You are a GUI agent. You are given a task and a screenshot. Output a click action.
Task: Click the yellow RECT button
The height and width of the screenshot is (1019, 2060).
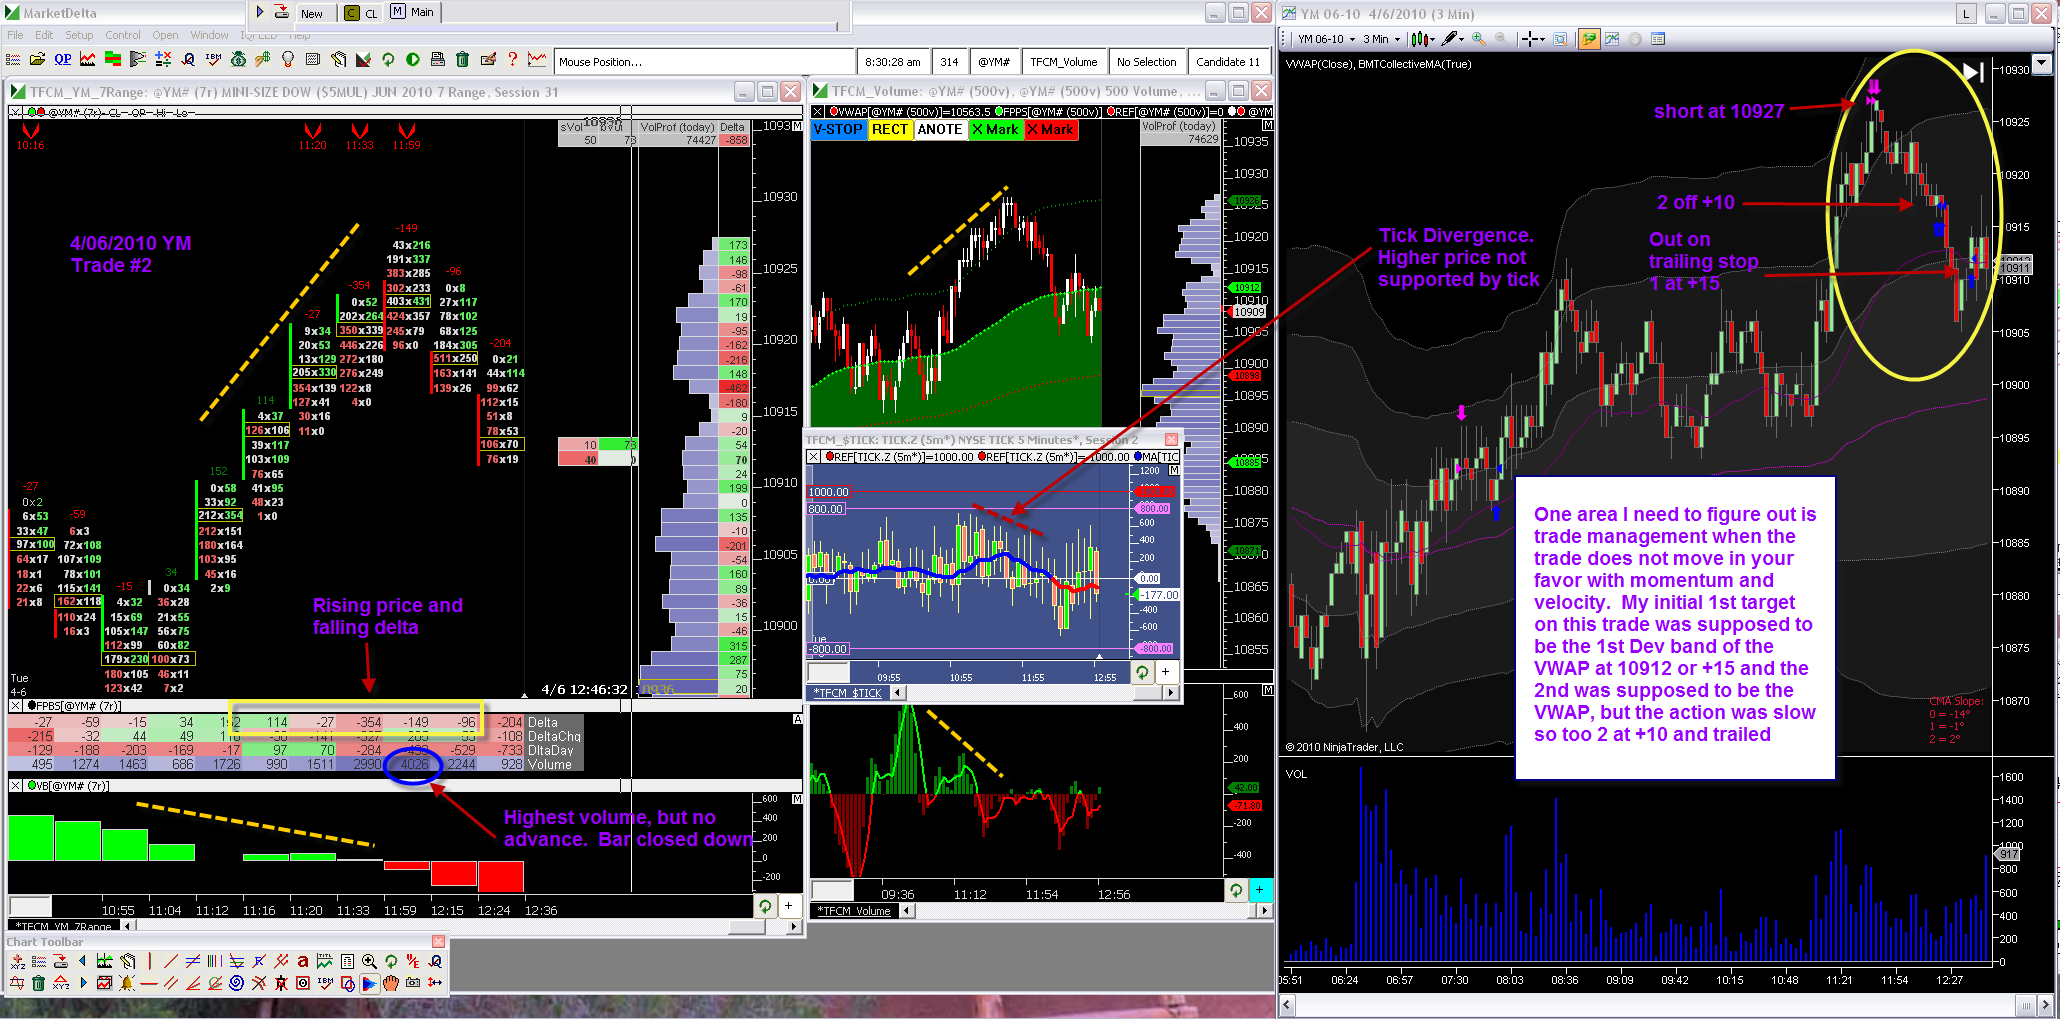889,129
